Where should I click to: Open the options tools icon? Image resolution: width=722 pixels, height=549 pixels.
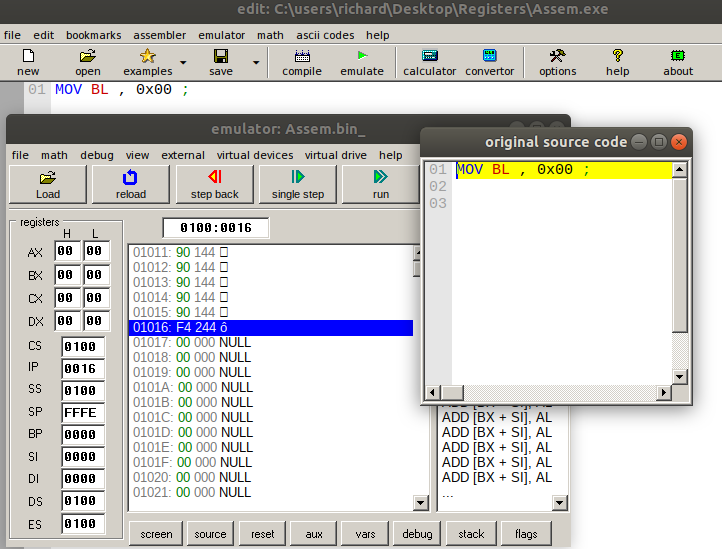pyautogui.click(x=557, y=57)
